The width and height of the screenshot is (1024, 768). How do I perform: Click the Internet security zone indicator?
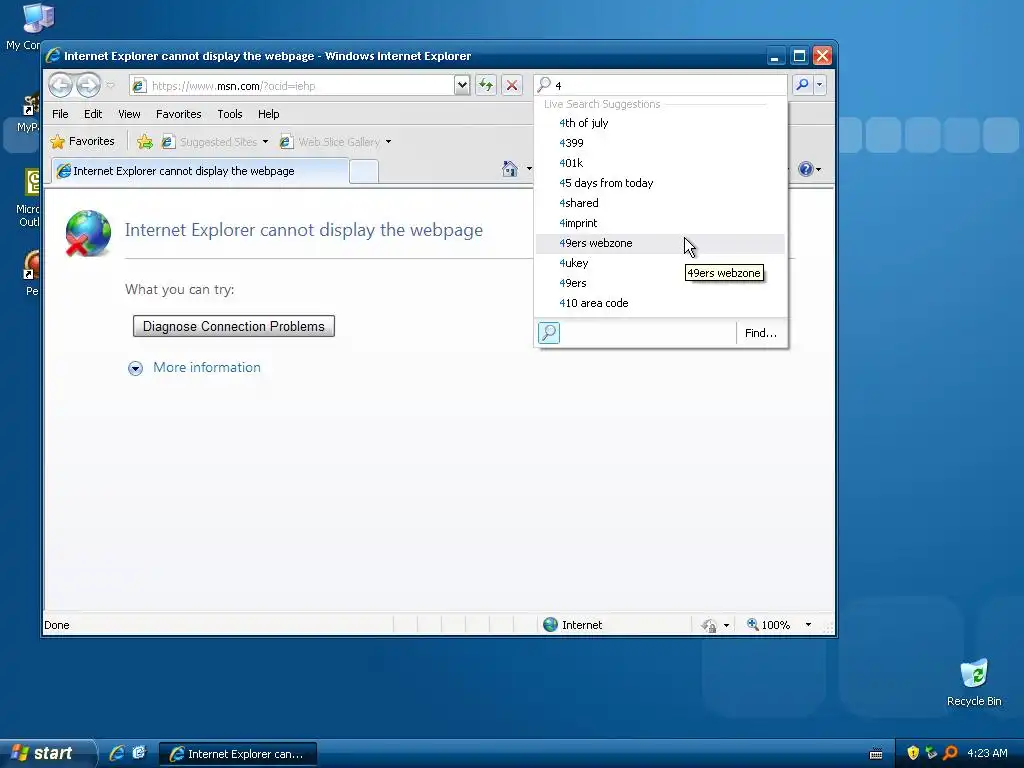click(x=573, y=625)
